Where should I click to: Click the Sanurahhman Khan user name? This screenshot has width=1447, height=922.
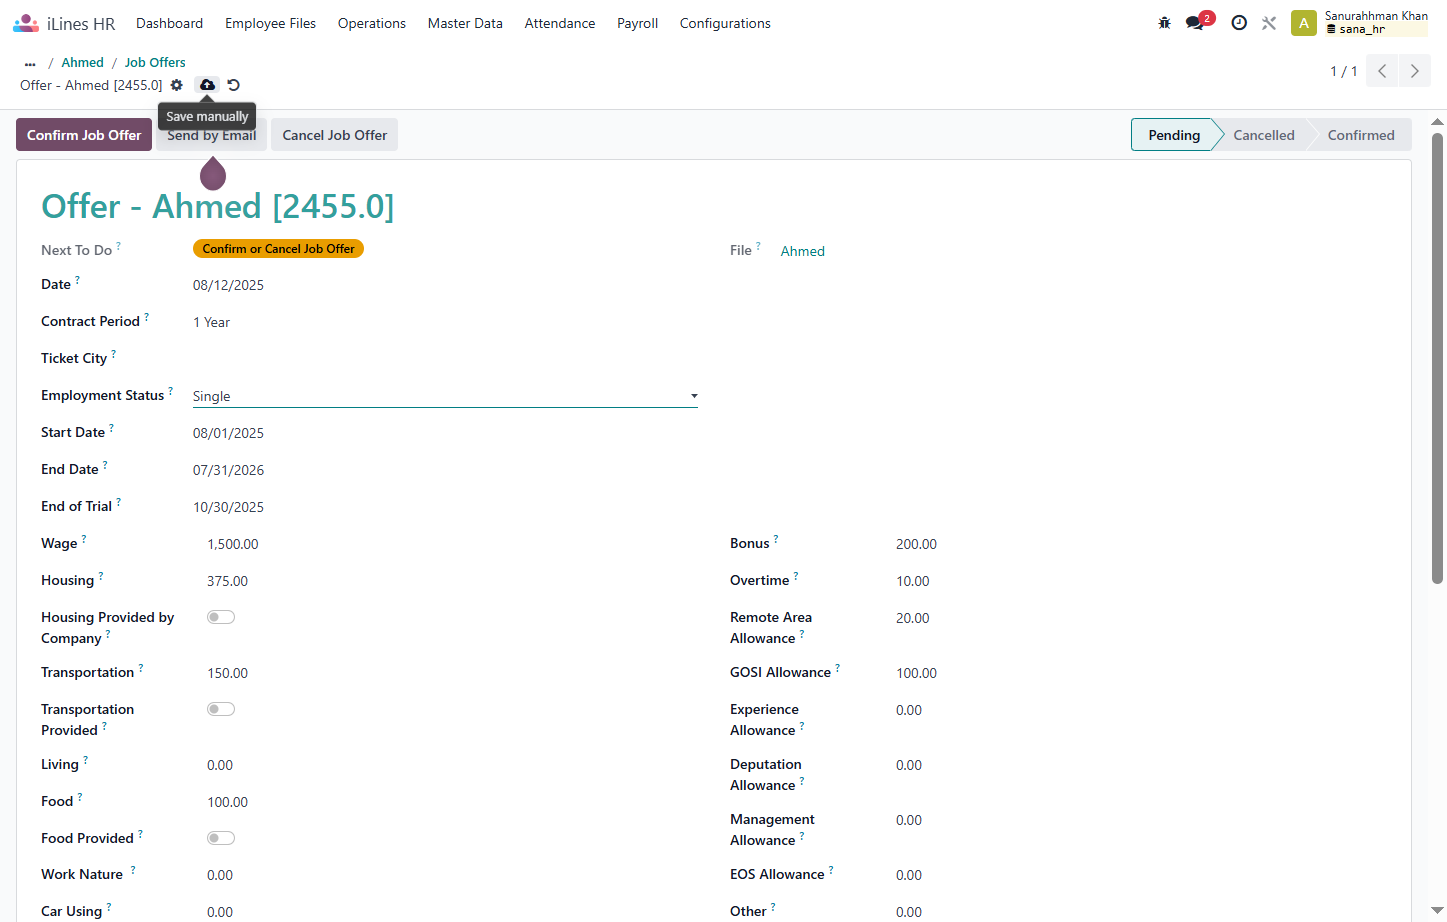click(x=1376, y=16)
